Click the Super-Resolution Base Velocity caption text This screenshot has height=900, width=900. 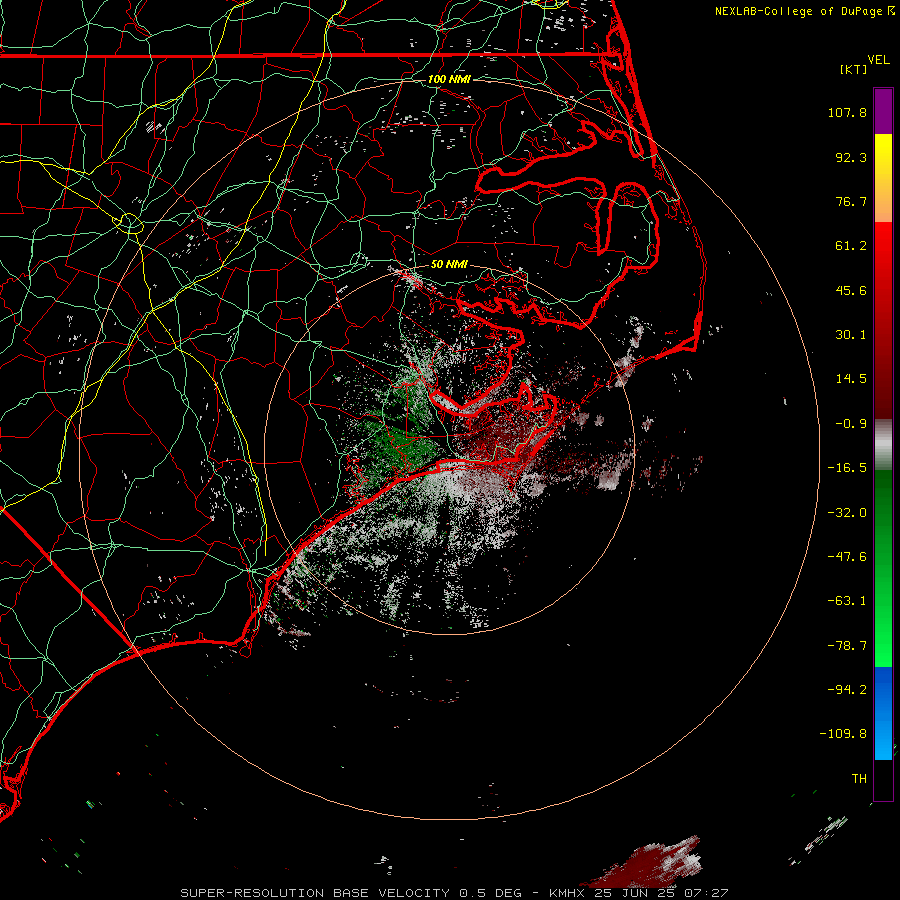[x=454, y=893]
